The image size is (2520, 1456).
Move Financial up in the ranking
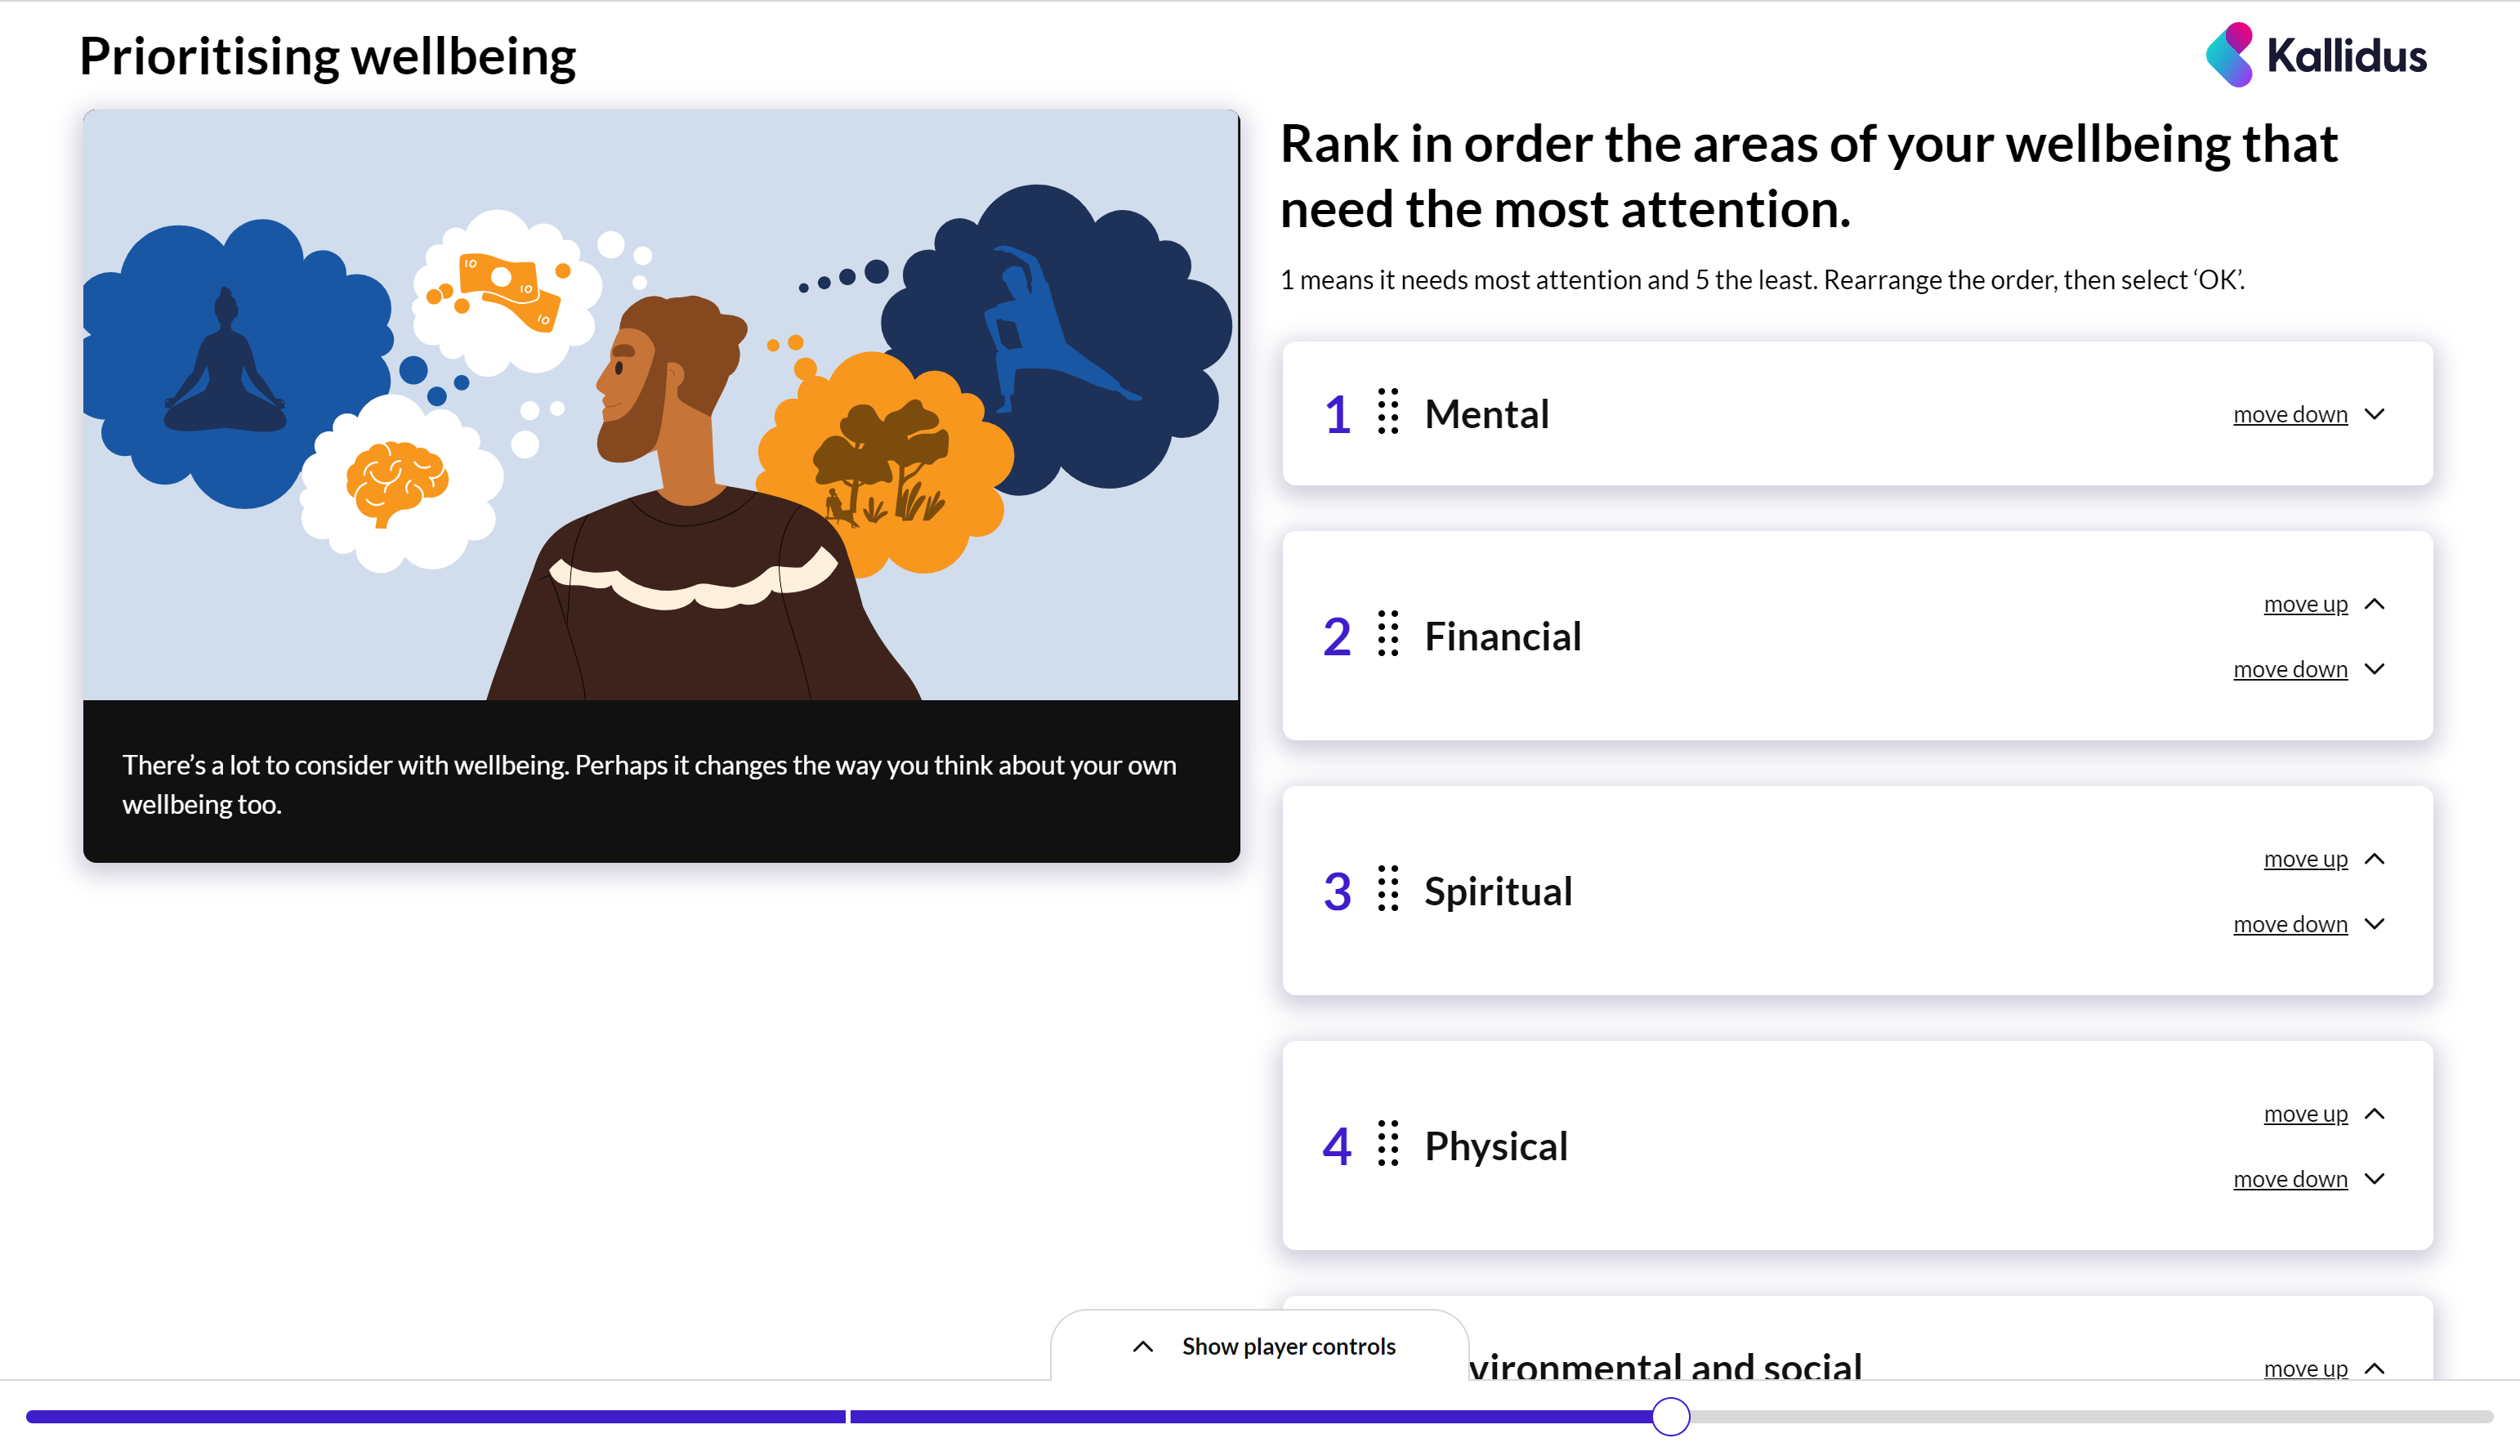click(x=2305, y=604)
